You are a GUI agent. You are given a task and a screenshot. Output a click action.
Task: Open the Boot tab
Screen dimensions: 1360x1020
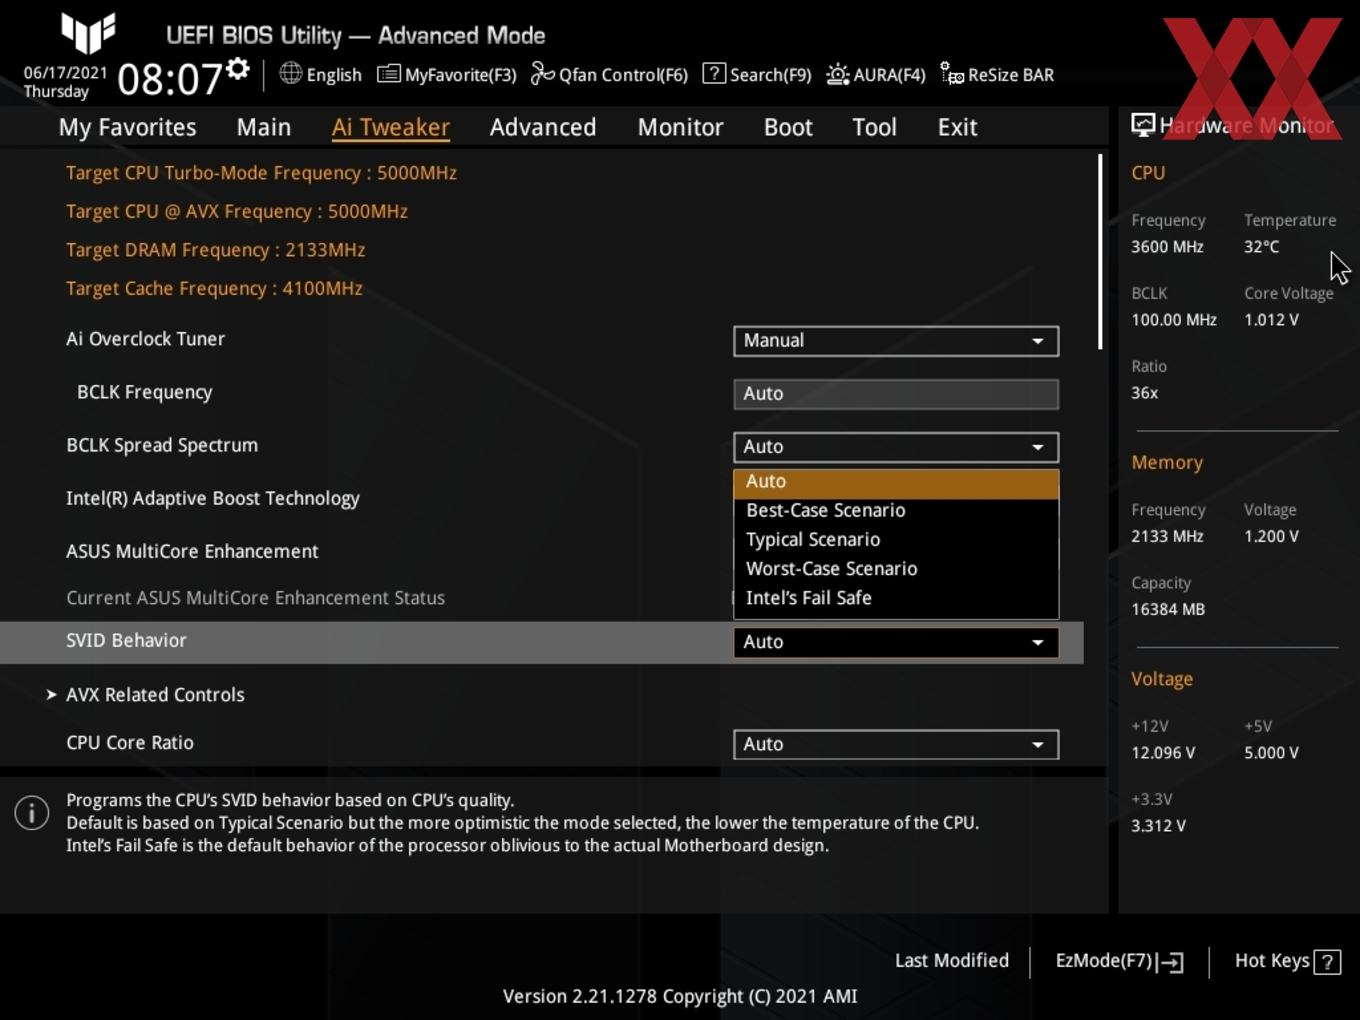coord(788,127)
